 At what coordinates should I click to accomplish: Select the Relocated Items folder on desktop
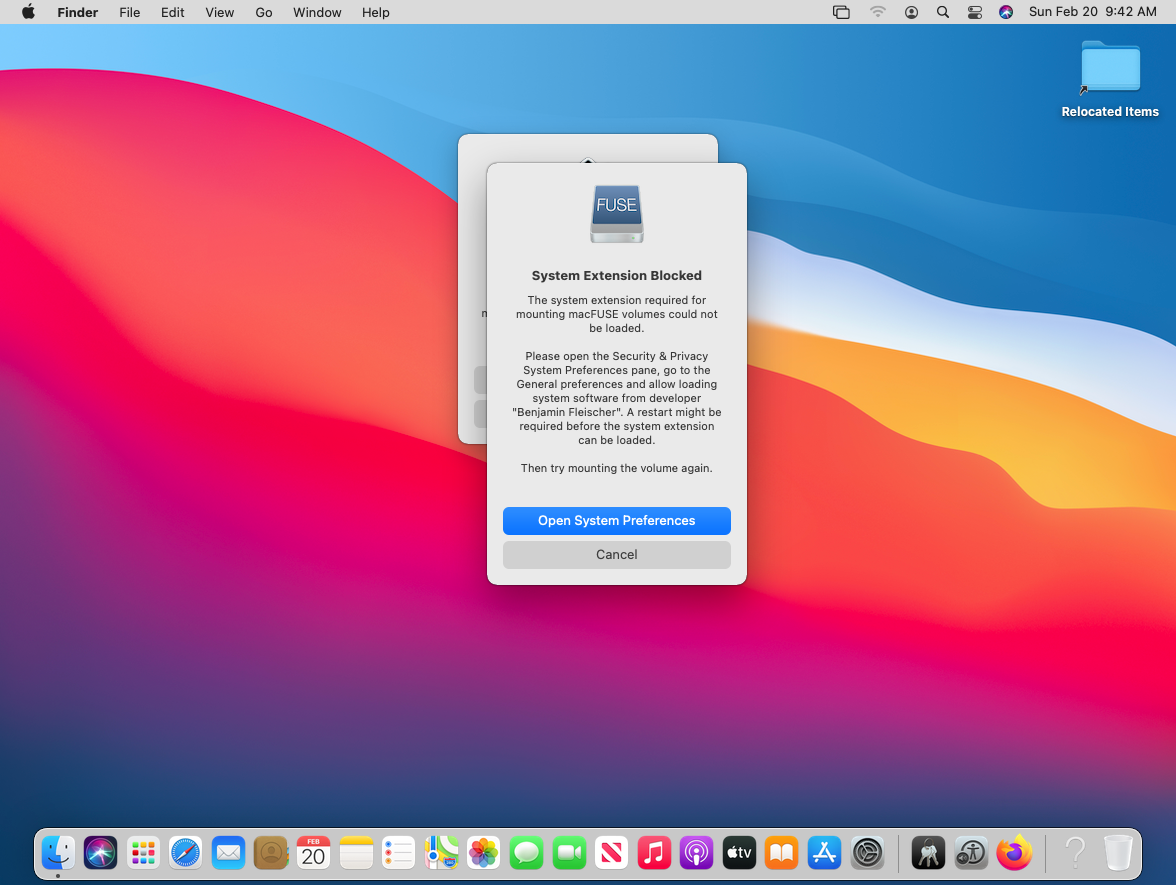point(1110,80)
